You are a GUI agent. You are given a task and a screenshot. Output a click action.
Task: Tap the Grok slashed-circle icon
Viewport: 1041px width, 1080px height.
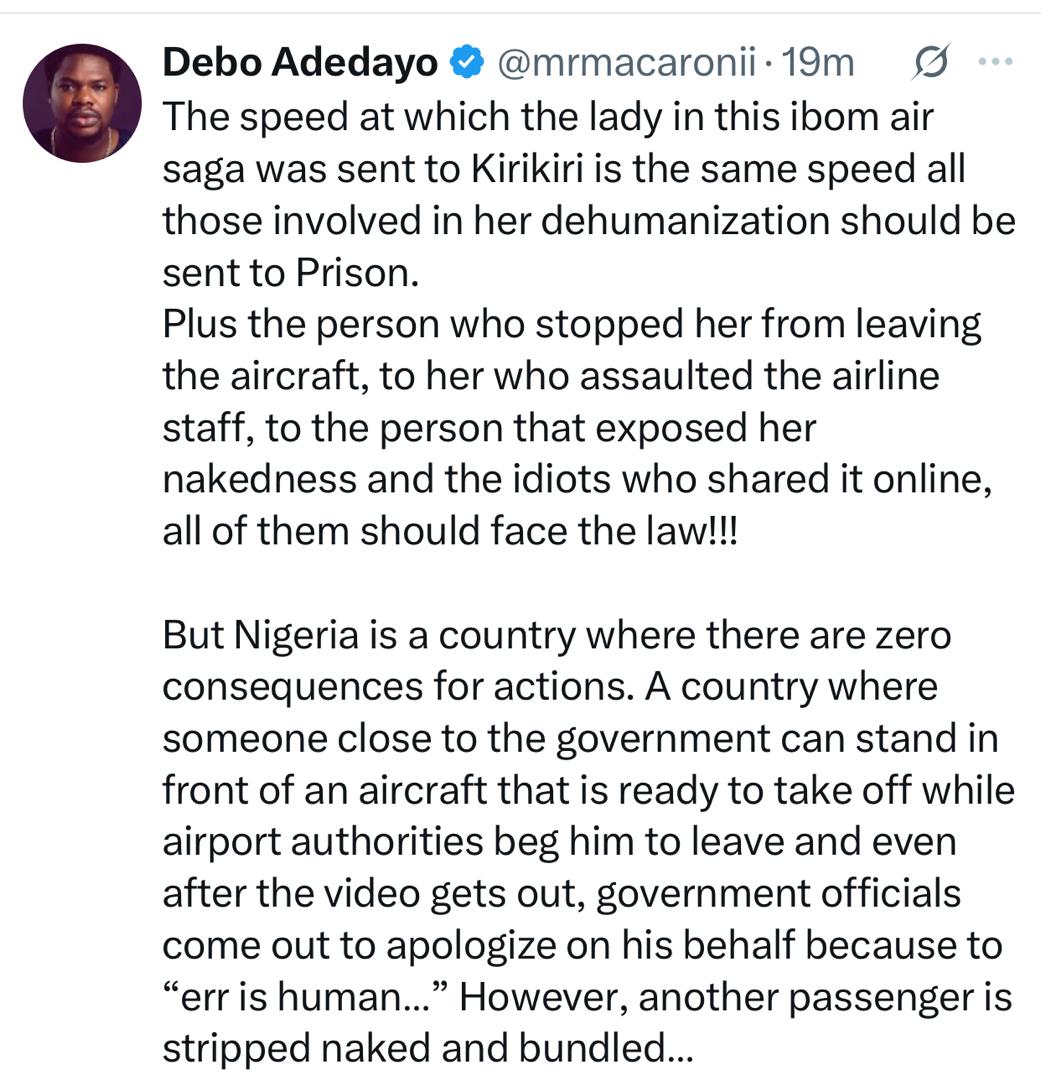tap(931, 64)
